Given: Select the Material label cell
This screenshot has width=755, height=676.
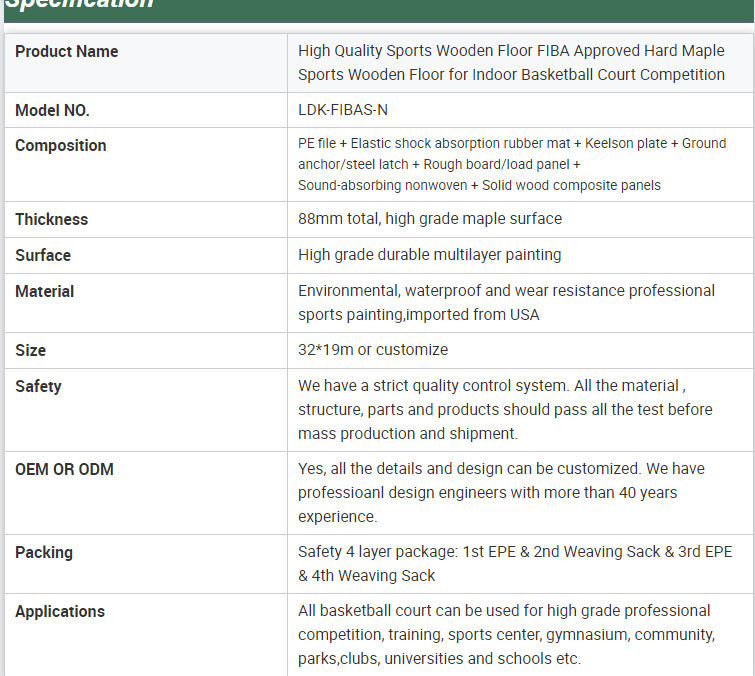Looking at the screenshot, I should coord(45,292).
